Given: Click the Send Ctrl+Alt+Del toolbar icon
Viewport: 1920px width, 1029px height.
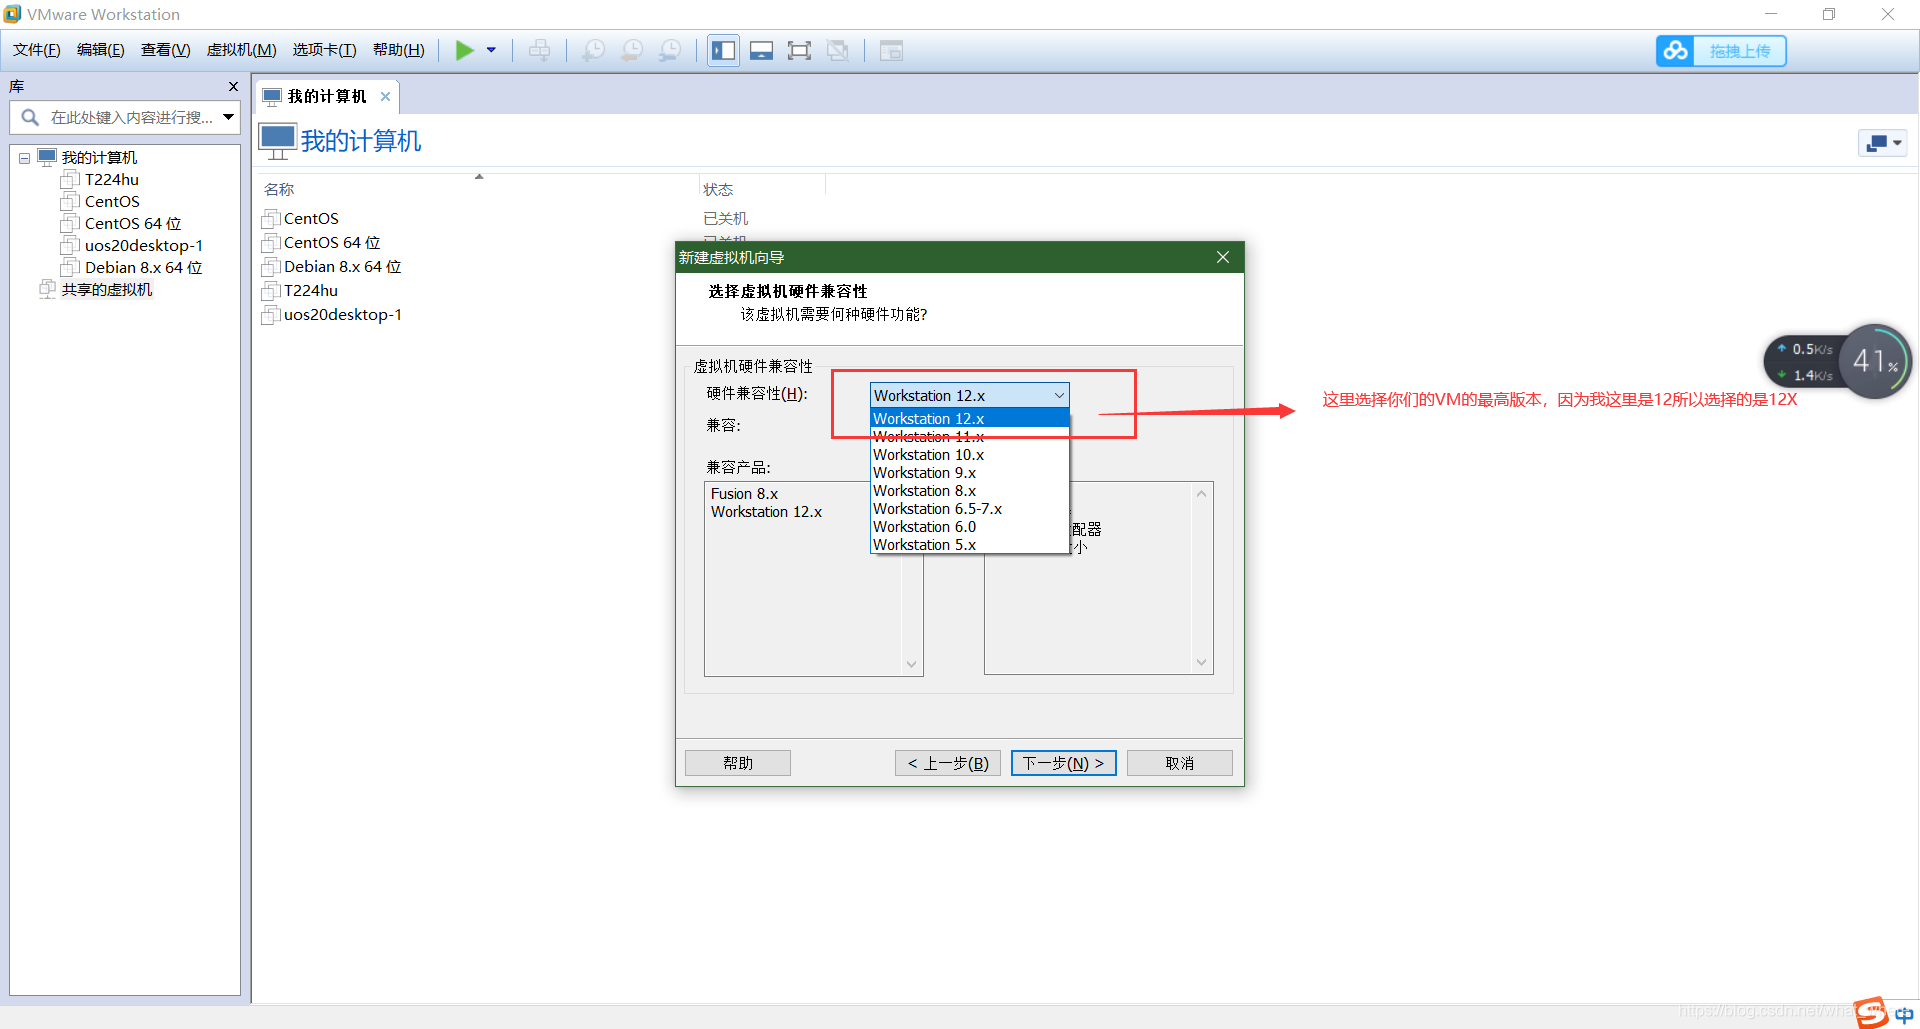Looking at the screenshot, I should point(539,51).
